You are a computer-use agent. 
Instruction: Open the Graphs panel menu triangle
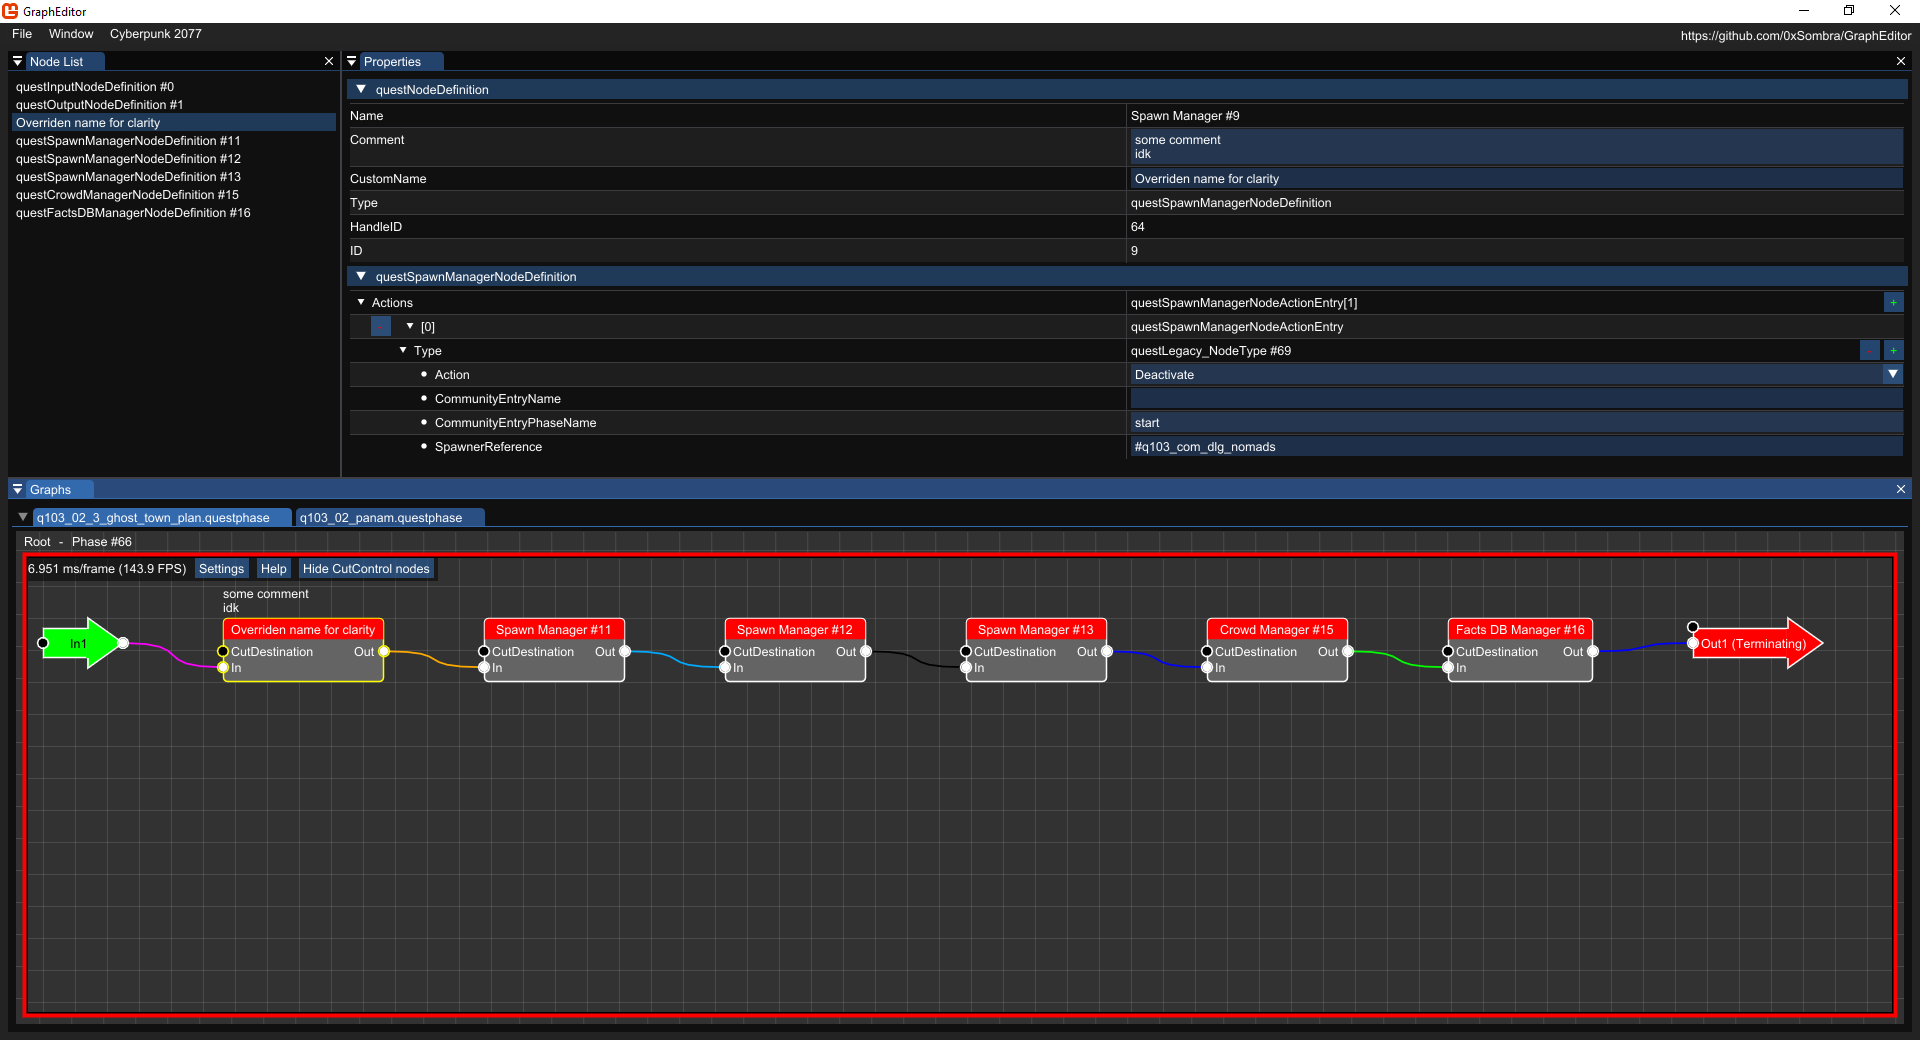coord(17,489)
